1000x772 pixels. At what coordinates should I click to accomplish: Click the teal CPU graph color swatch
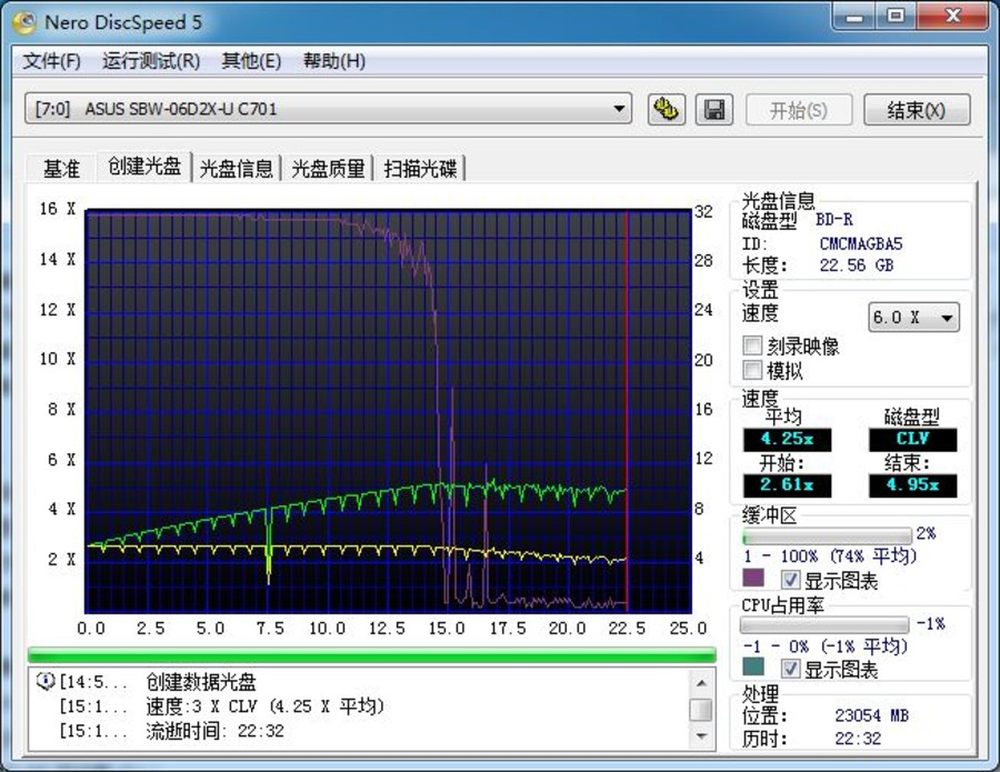[753, 669]
